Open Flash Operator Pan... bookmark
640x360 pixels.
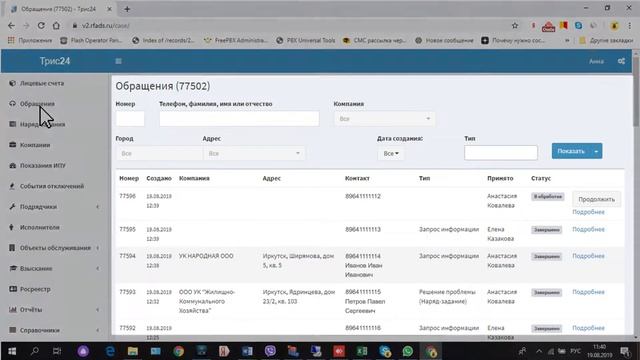click(91, 40)
